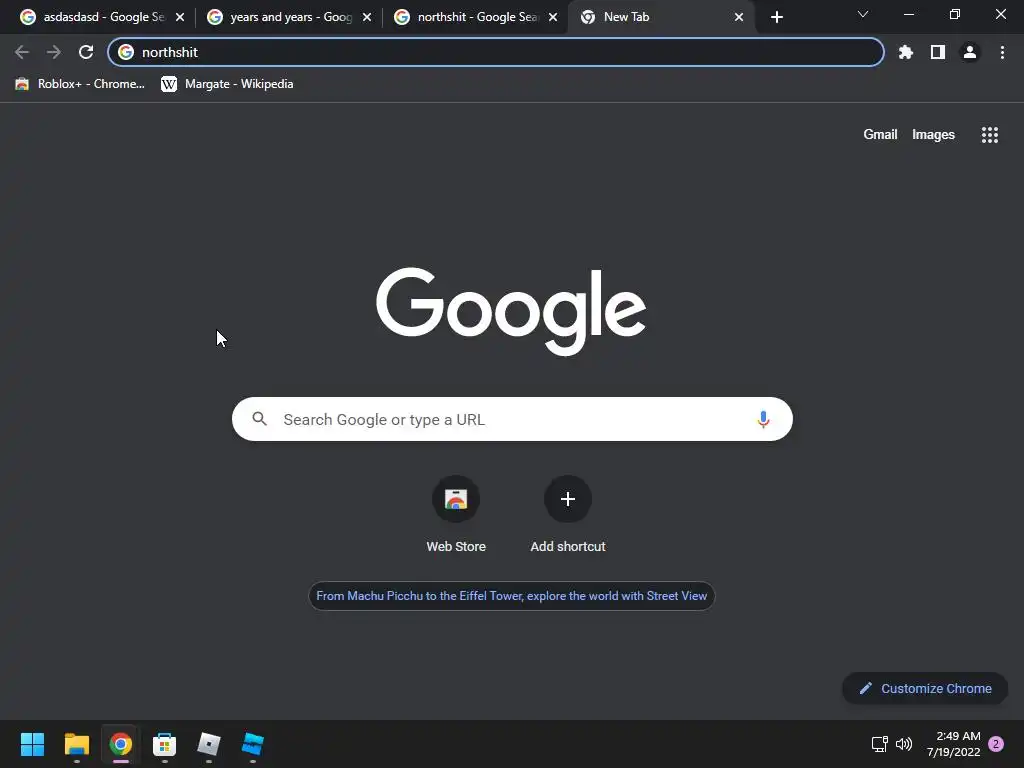Close the asdasdasd tab
Viewport: 1024px width, 768px height.
(x=180, y=17)
